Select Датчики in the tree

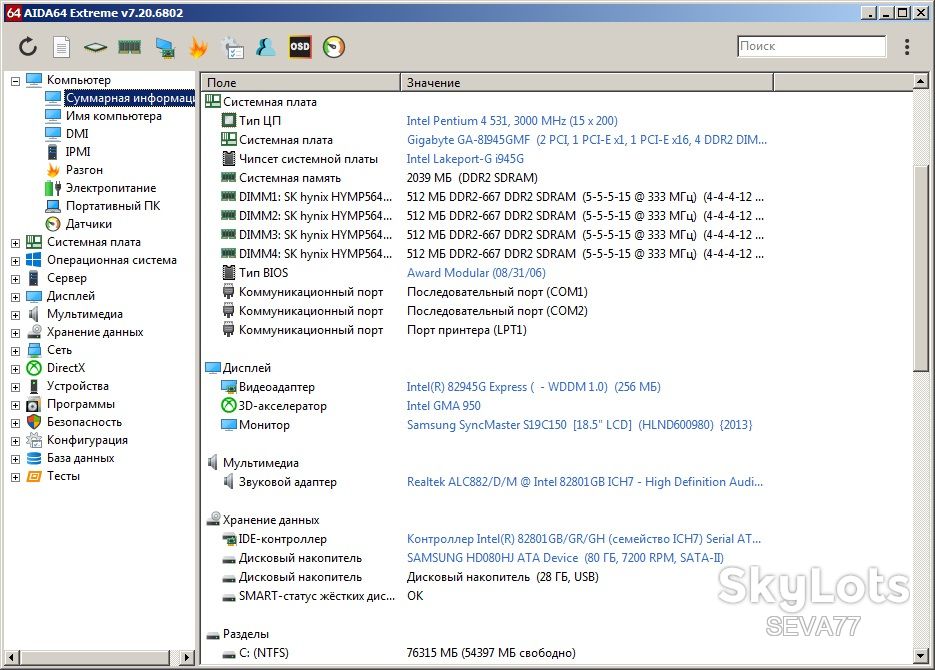(x=88, y=224)
